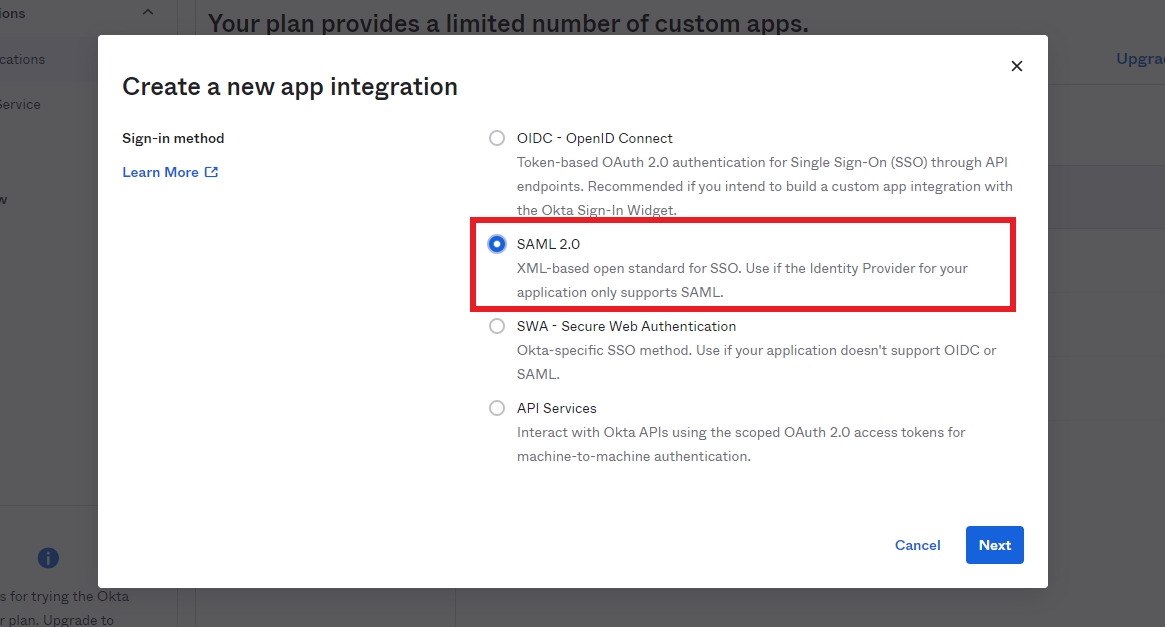Click the 'SWA - Secure Web Authentication' label
The image size is (1165, 627).
coord(626,326)
